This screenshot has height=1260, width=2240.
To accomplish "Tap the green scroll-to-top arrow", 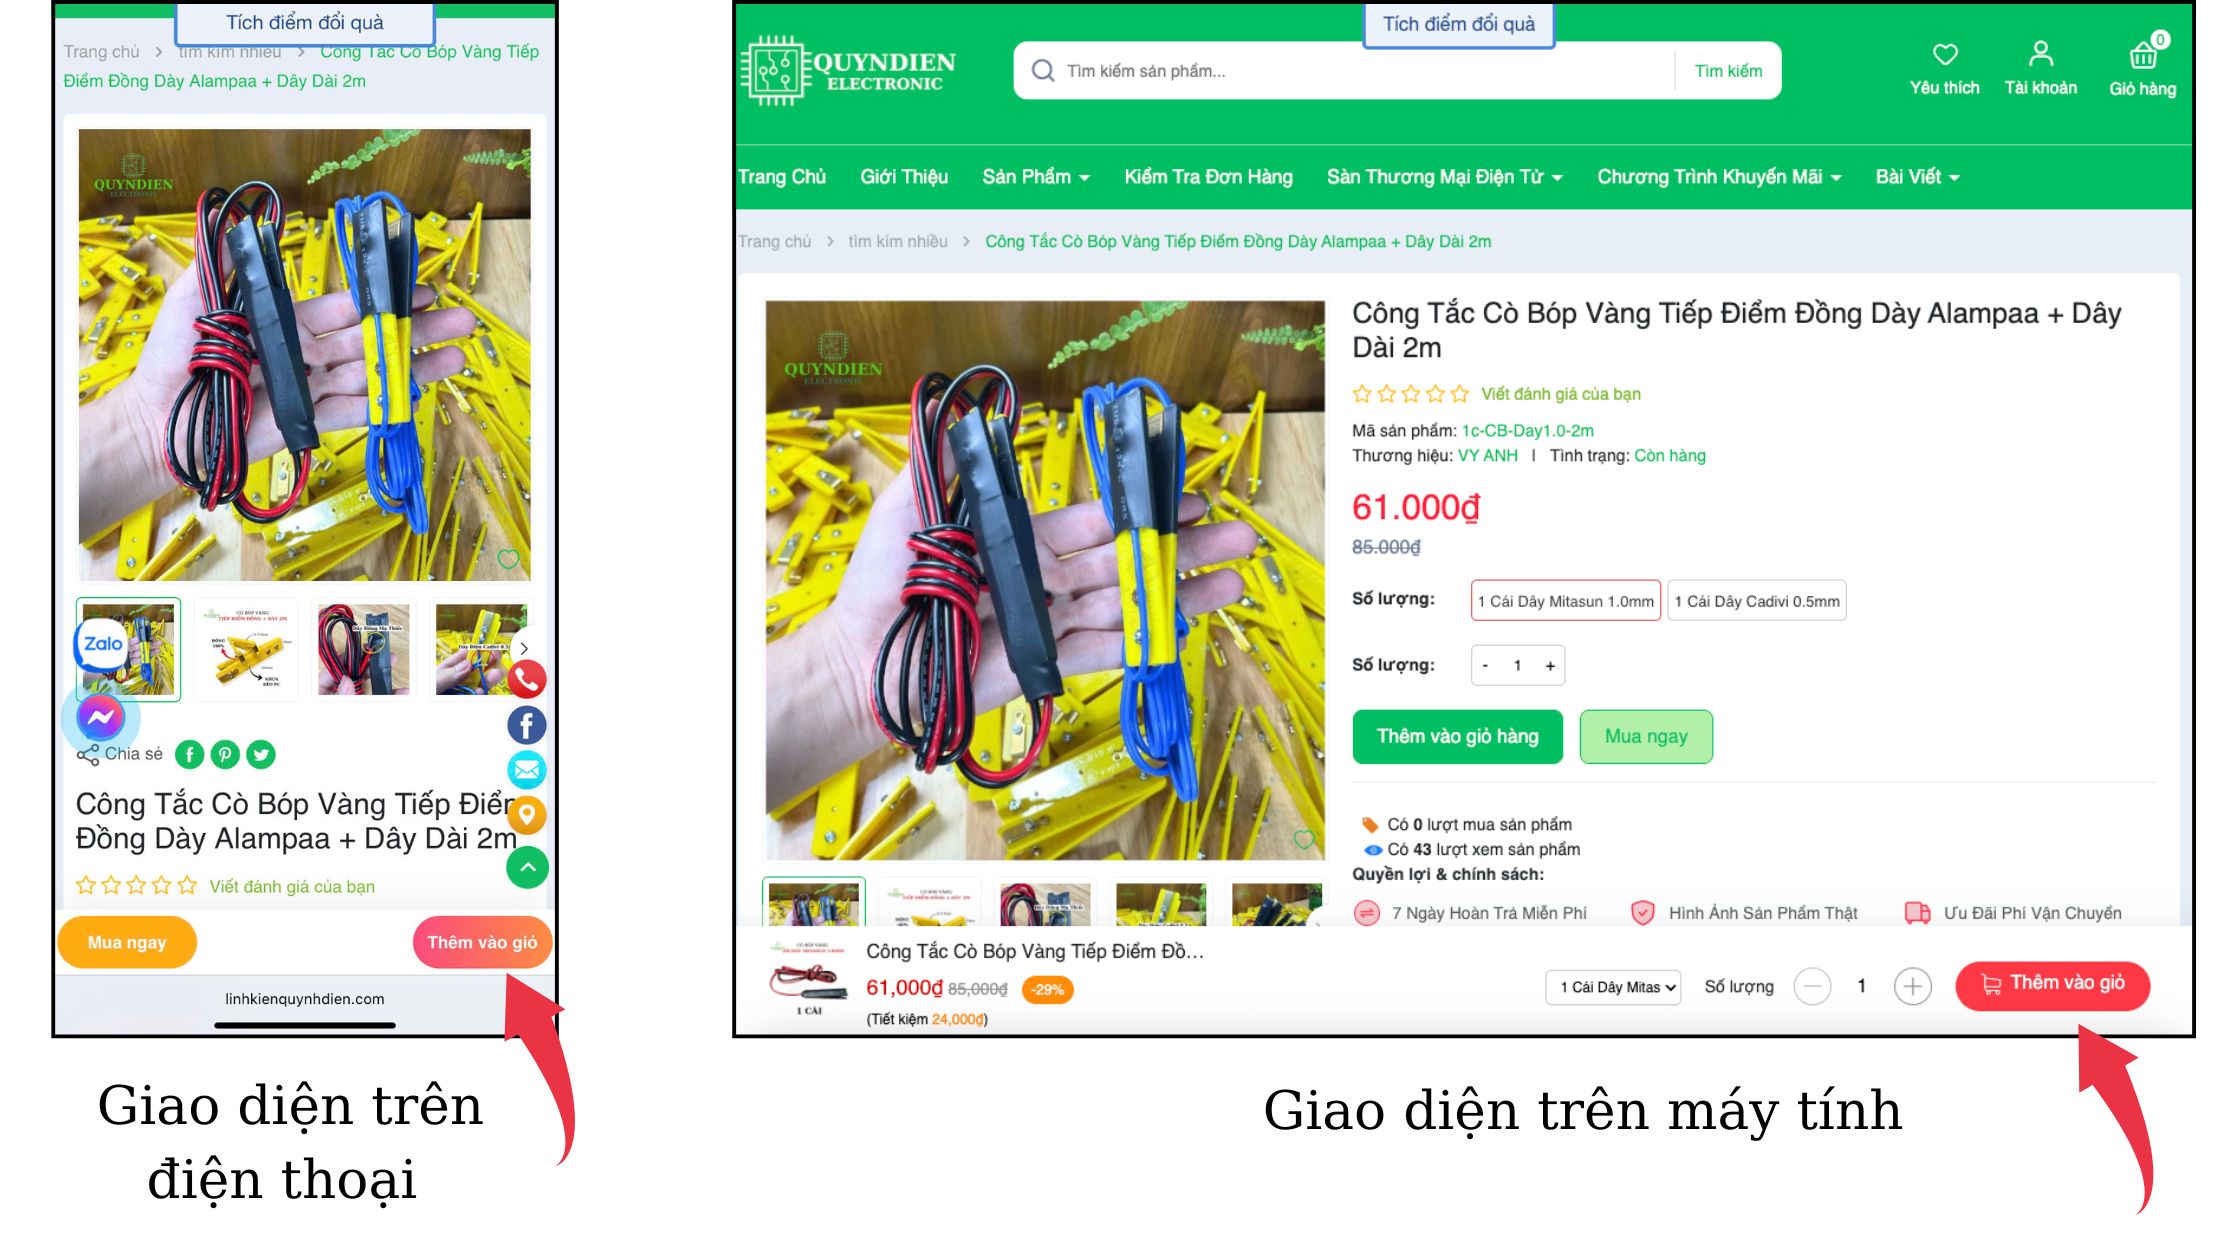I will (x=527, y=867).
